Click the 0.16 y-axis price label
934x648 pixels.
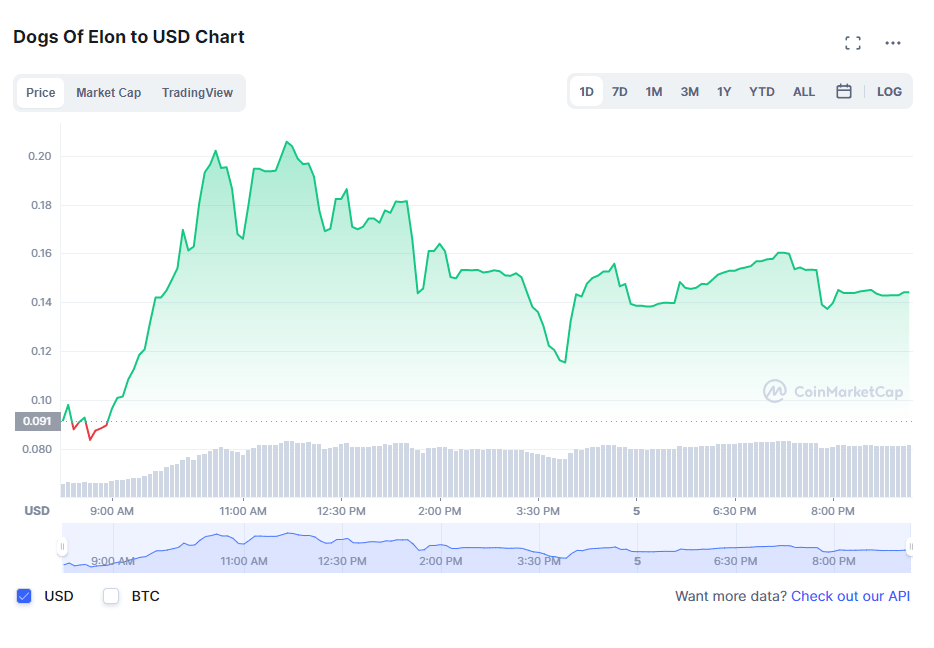pos(41,253)
